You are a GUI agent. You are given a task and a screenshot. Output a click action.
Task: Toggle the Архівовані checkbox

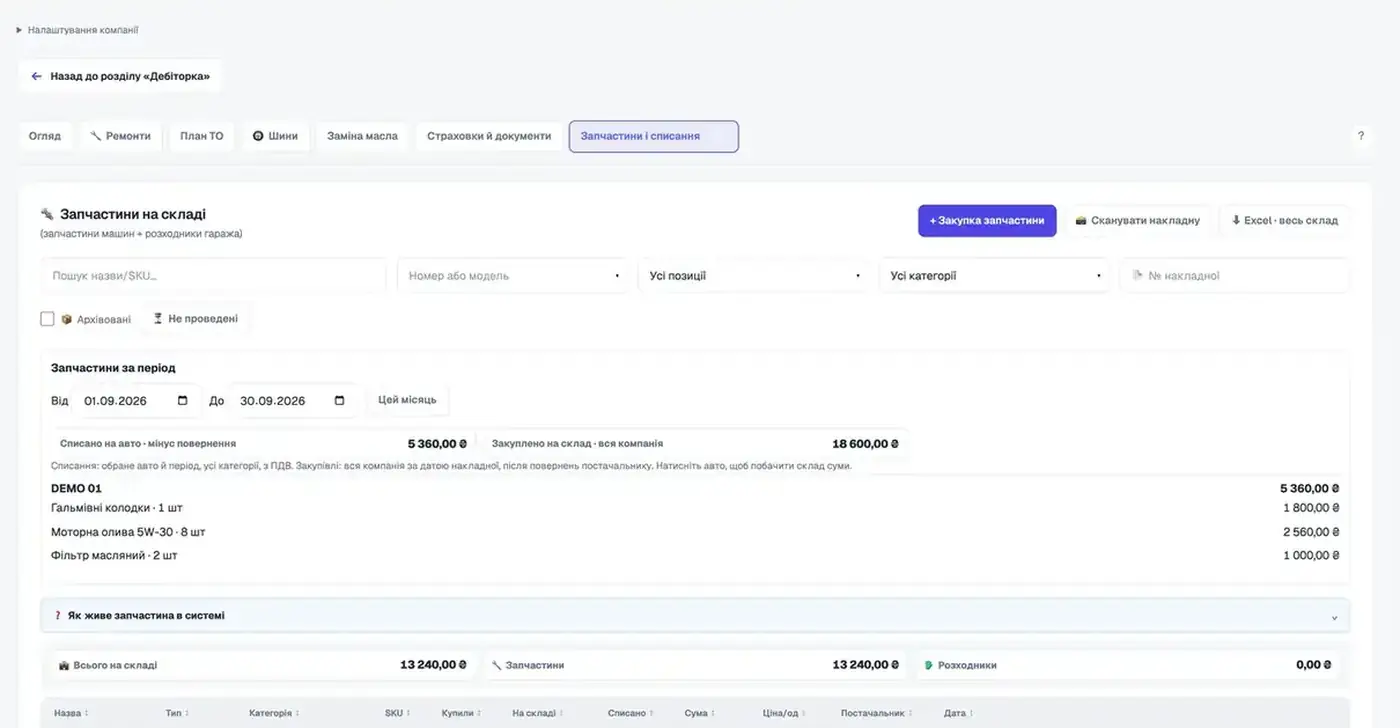click(x=47, y=319)
